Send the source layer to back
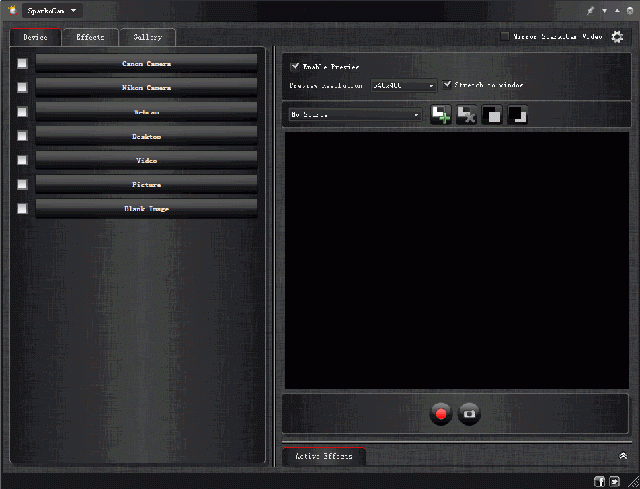 click(x=517, y=115)
